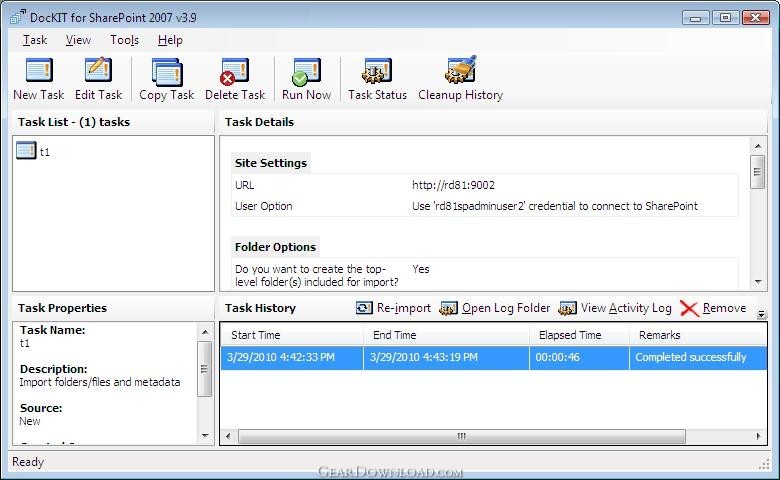The height and width of the screenshot is (480, 780).
Task: Click the Ready status bar text
Action: (x=28, y=462)
